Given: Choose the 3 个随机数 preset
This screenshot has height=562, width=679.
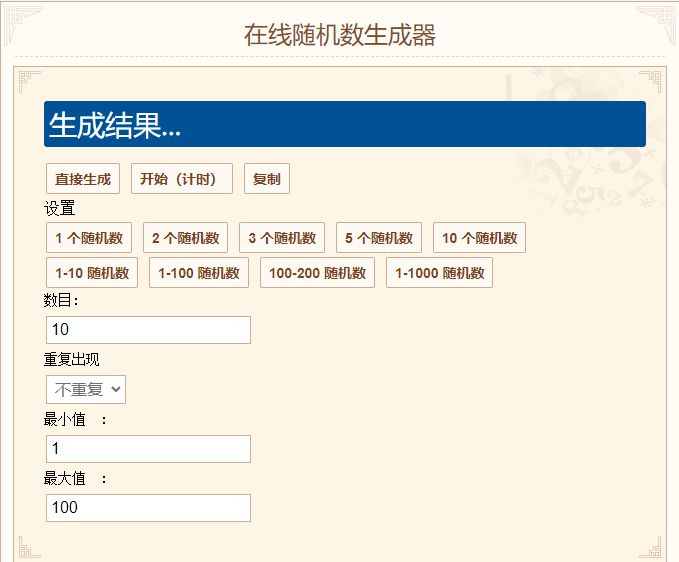Looking at the screenshot, I should [282, 237].
